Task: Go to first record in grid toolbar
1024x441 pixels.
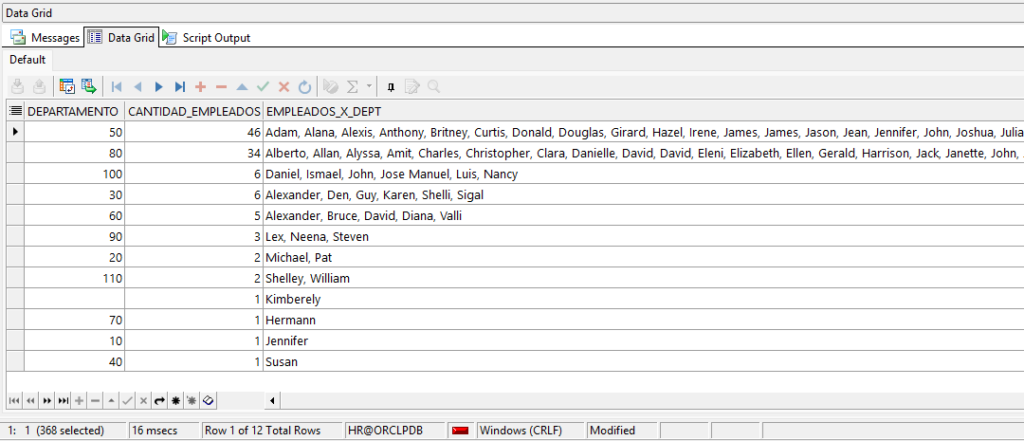Action: click(x=116, y=87)
